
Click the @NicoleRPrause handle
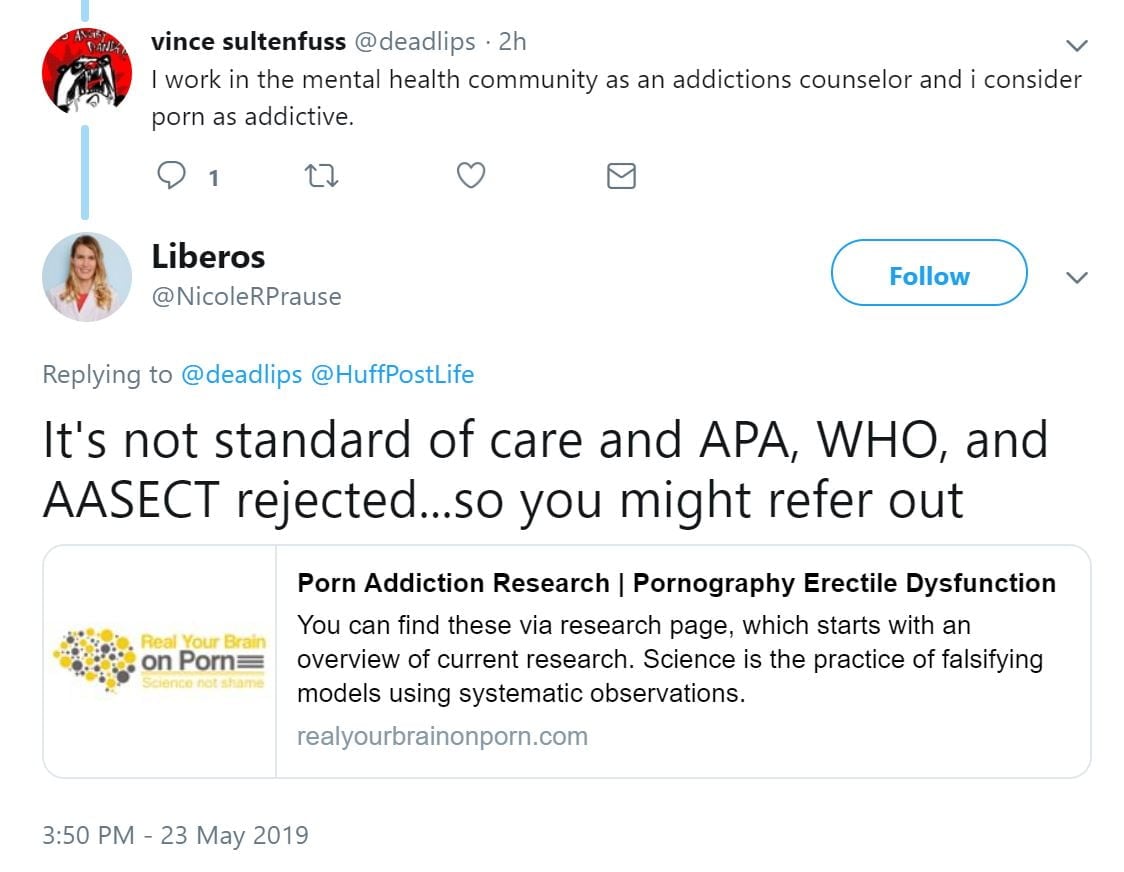point(246,297)
